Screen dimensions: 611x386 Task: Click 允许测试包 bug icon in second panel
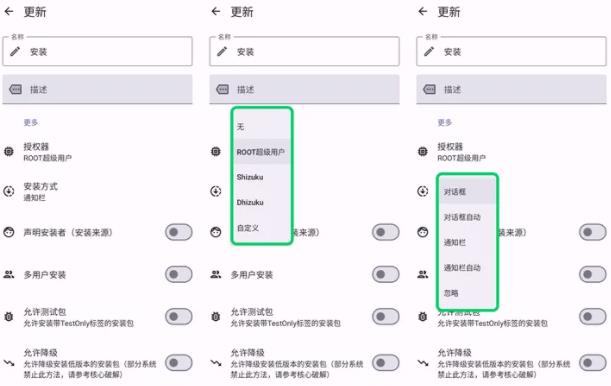[215, 317]
